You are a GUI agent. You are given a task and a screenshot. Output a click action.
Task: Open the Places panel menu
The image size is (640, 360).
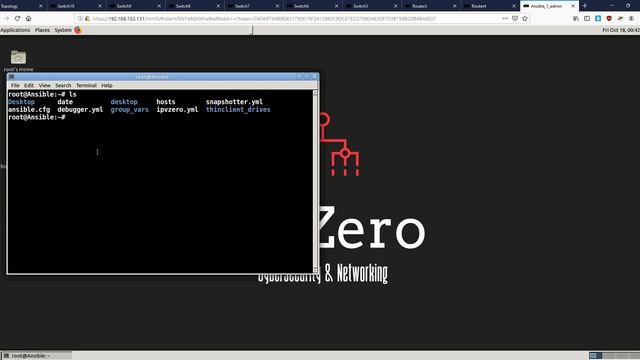coord(42,30)
